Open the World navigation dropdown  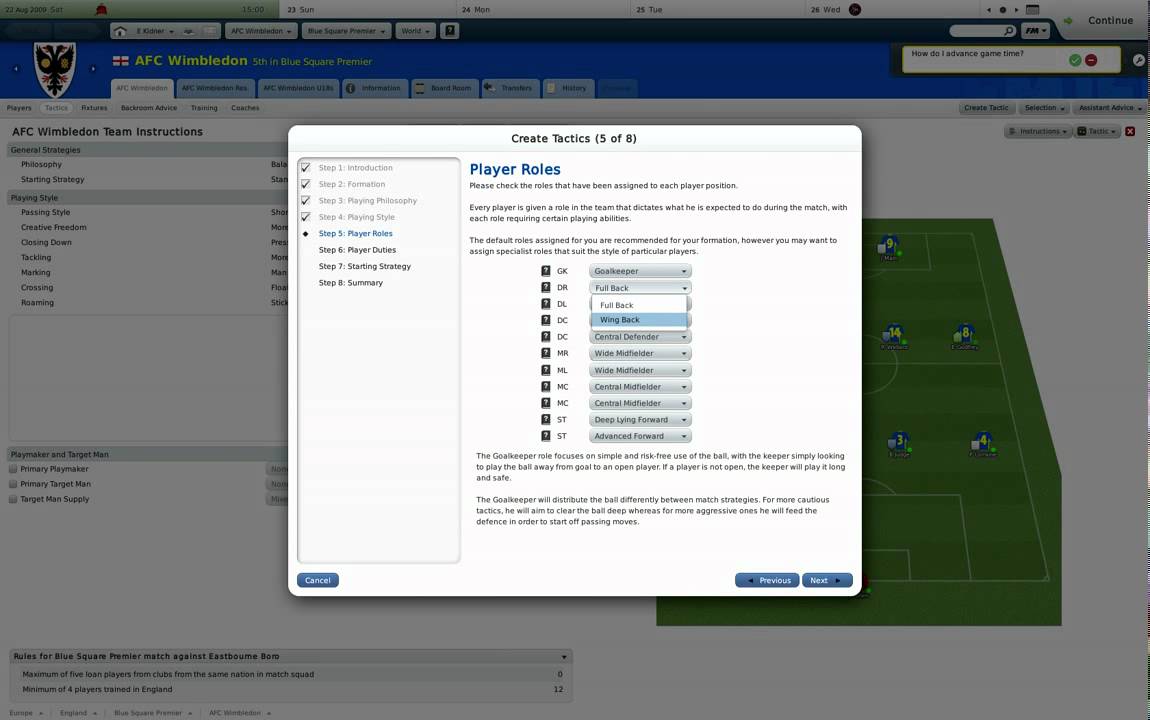(x=415, y=31)
